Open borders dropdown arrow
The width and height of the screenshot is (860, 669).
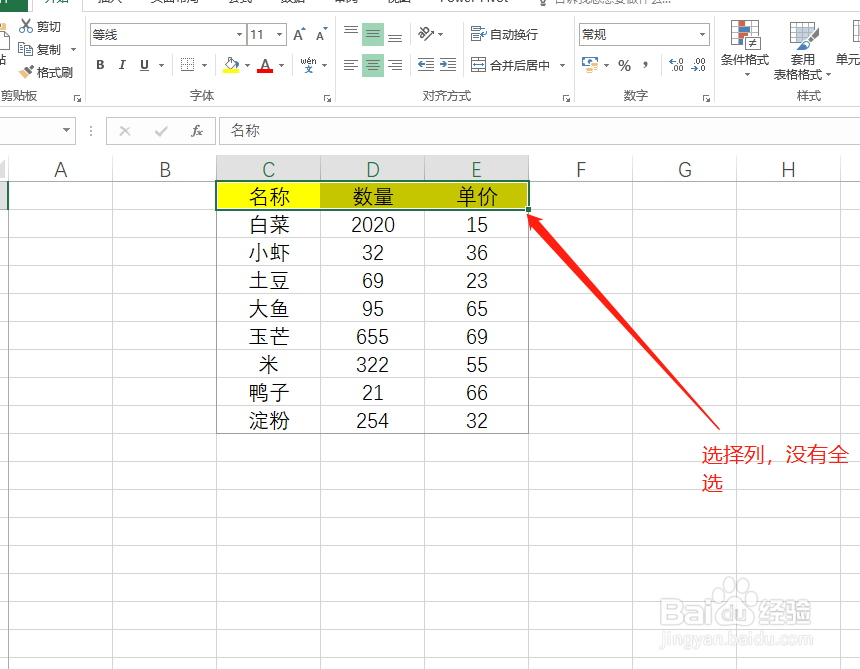(205, 66)
